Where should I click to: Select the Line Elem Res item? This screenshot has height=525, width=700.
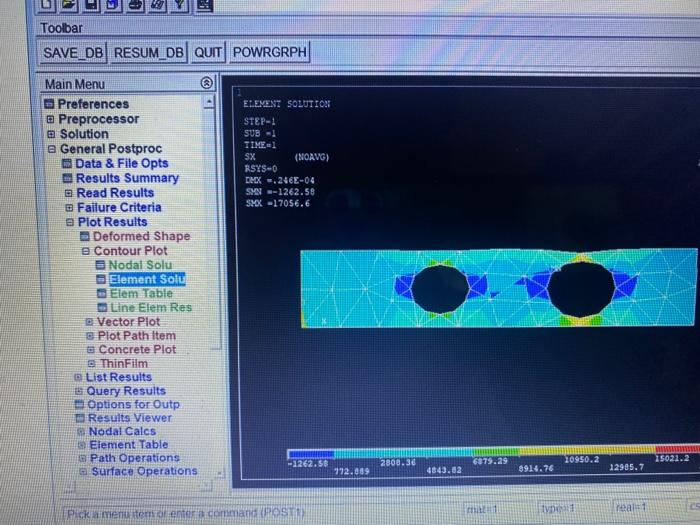(x=151, y=308)
